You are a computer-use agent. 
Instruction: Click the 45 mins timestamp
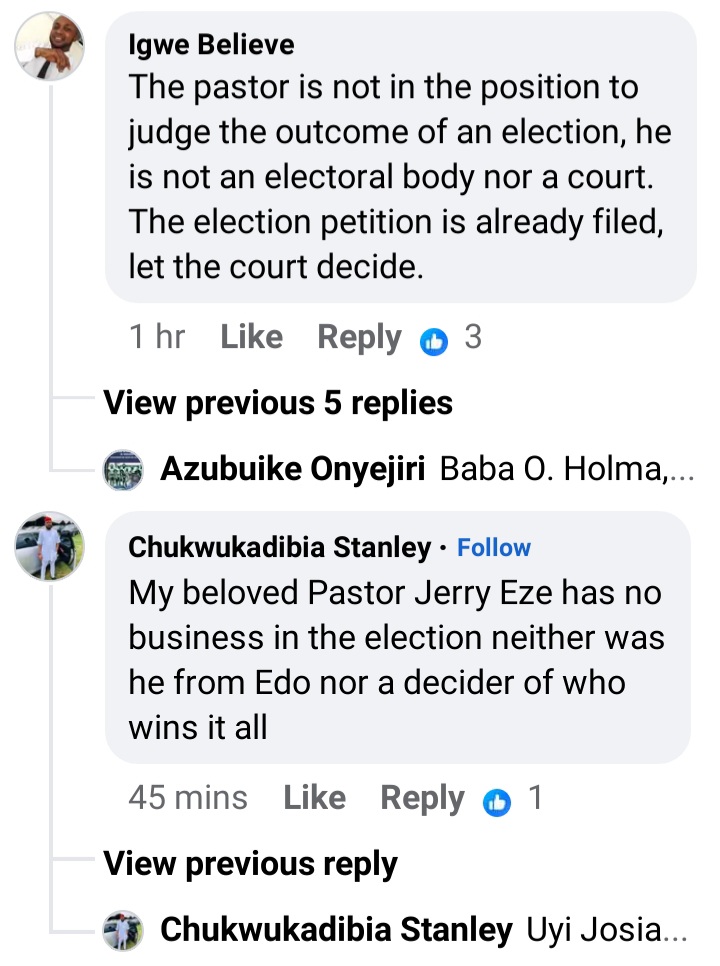pos(188,798)
